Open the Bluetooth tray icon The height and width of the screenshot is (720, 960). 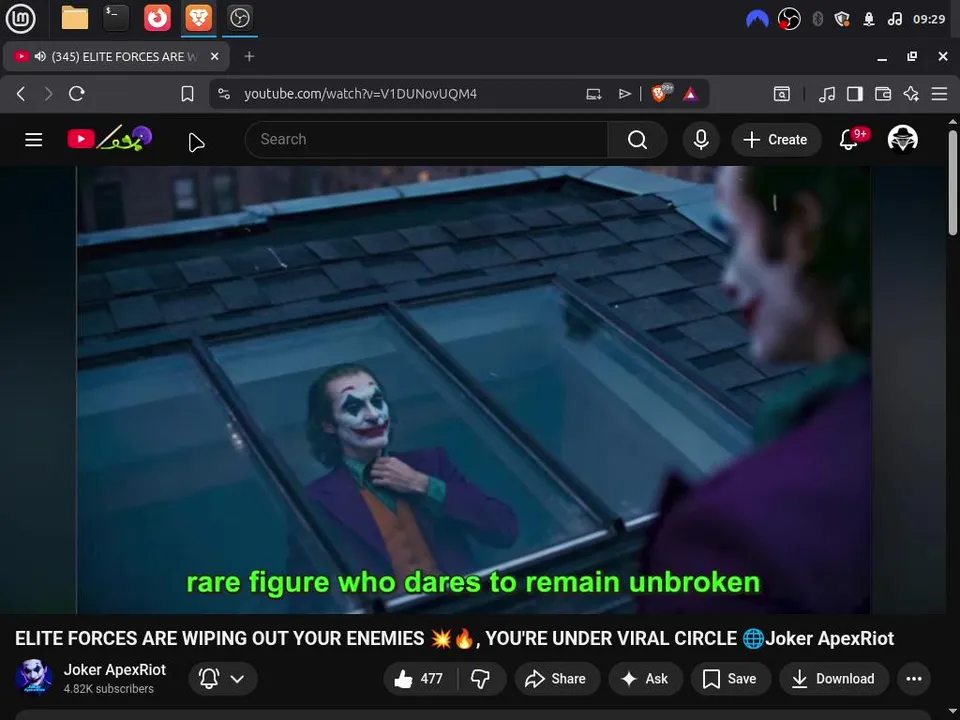click(x=817, y=19)
